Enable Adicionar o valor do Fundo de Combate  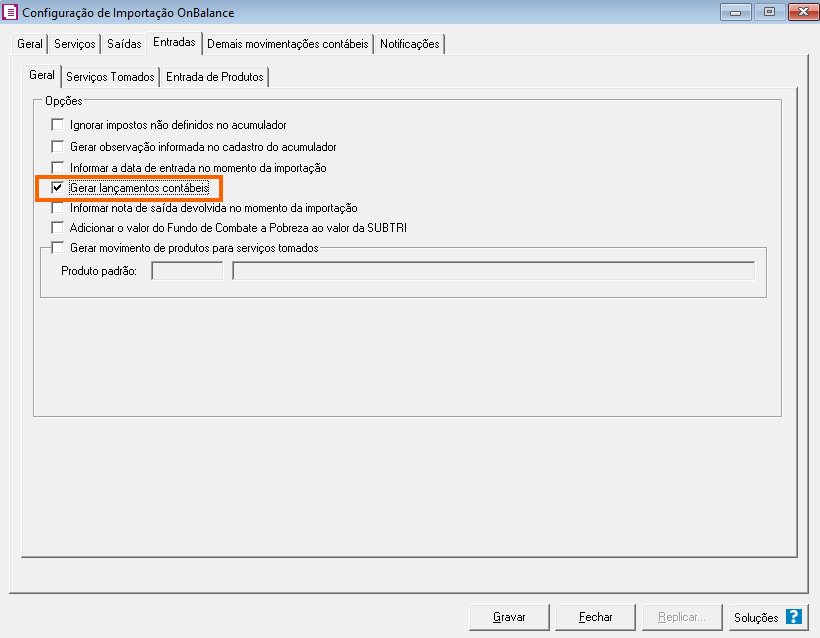pos(58,228)
